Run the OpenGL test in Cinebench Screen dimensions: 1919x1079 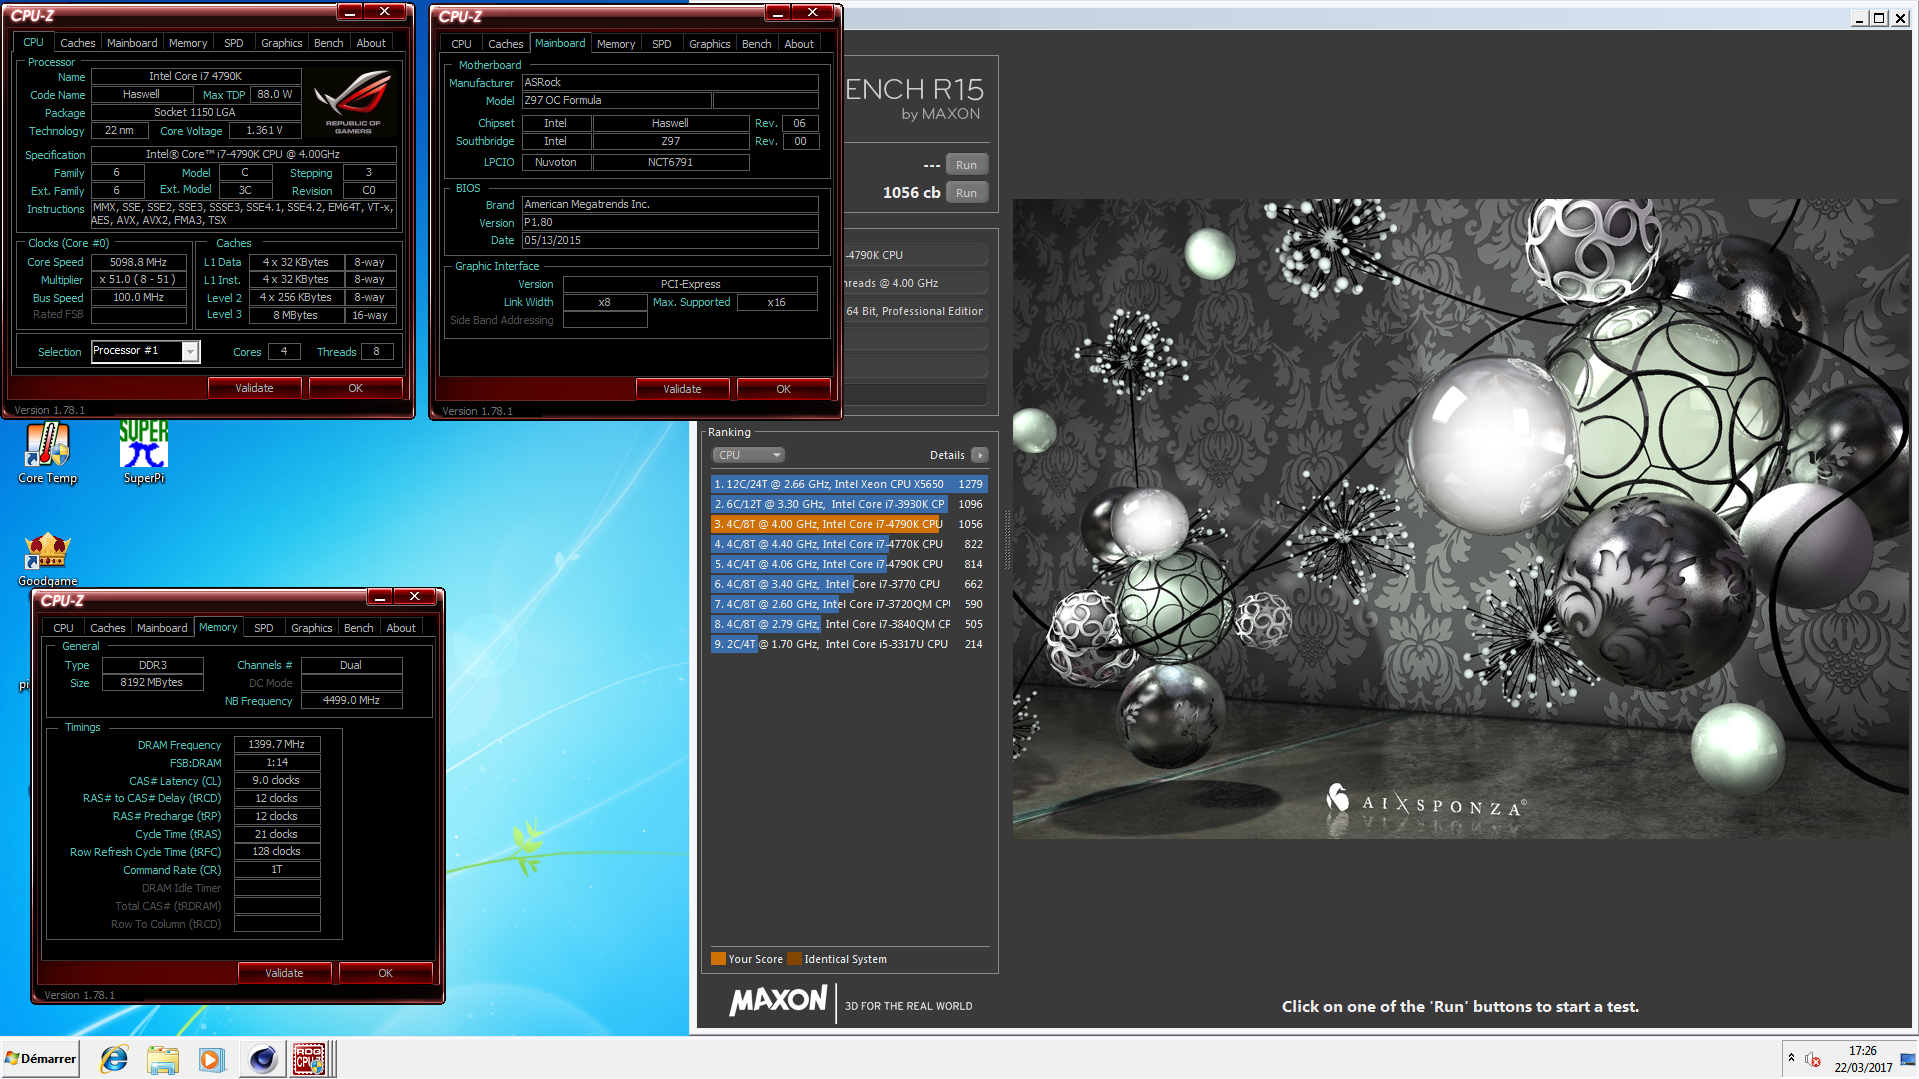[966, 165]
